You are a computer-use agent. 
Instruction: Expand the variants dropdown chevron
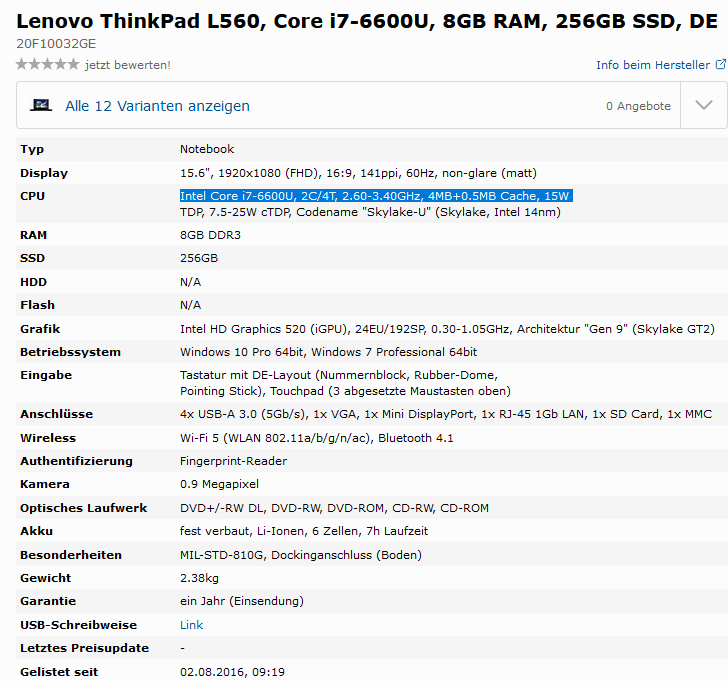pos(704,105)
